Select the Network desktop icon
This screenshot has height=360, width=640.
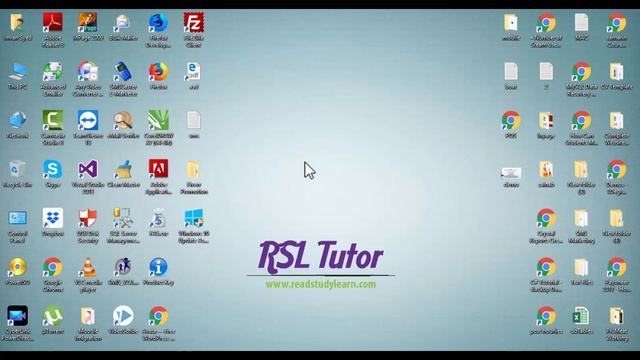pyautogui.click(x=18, y=120)
